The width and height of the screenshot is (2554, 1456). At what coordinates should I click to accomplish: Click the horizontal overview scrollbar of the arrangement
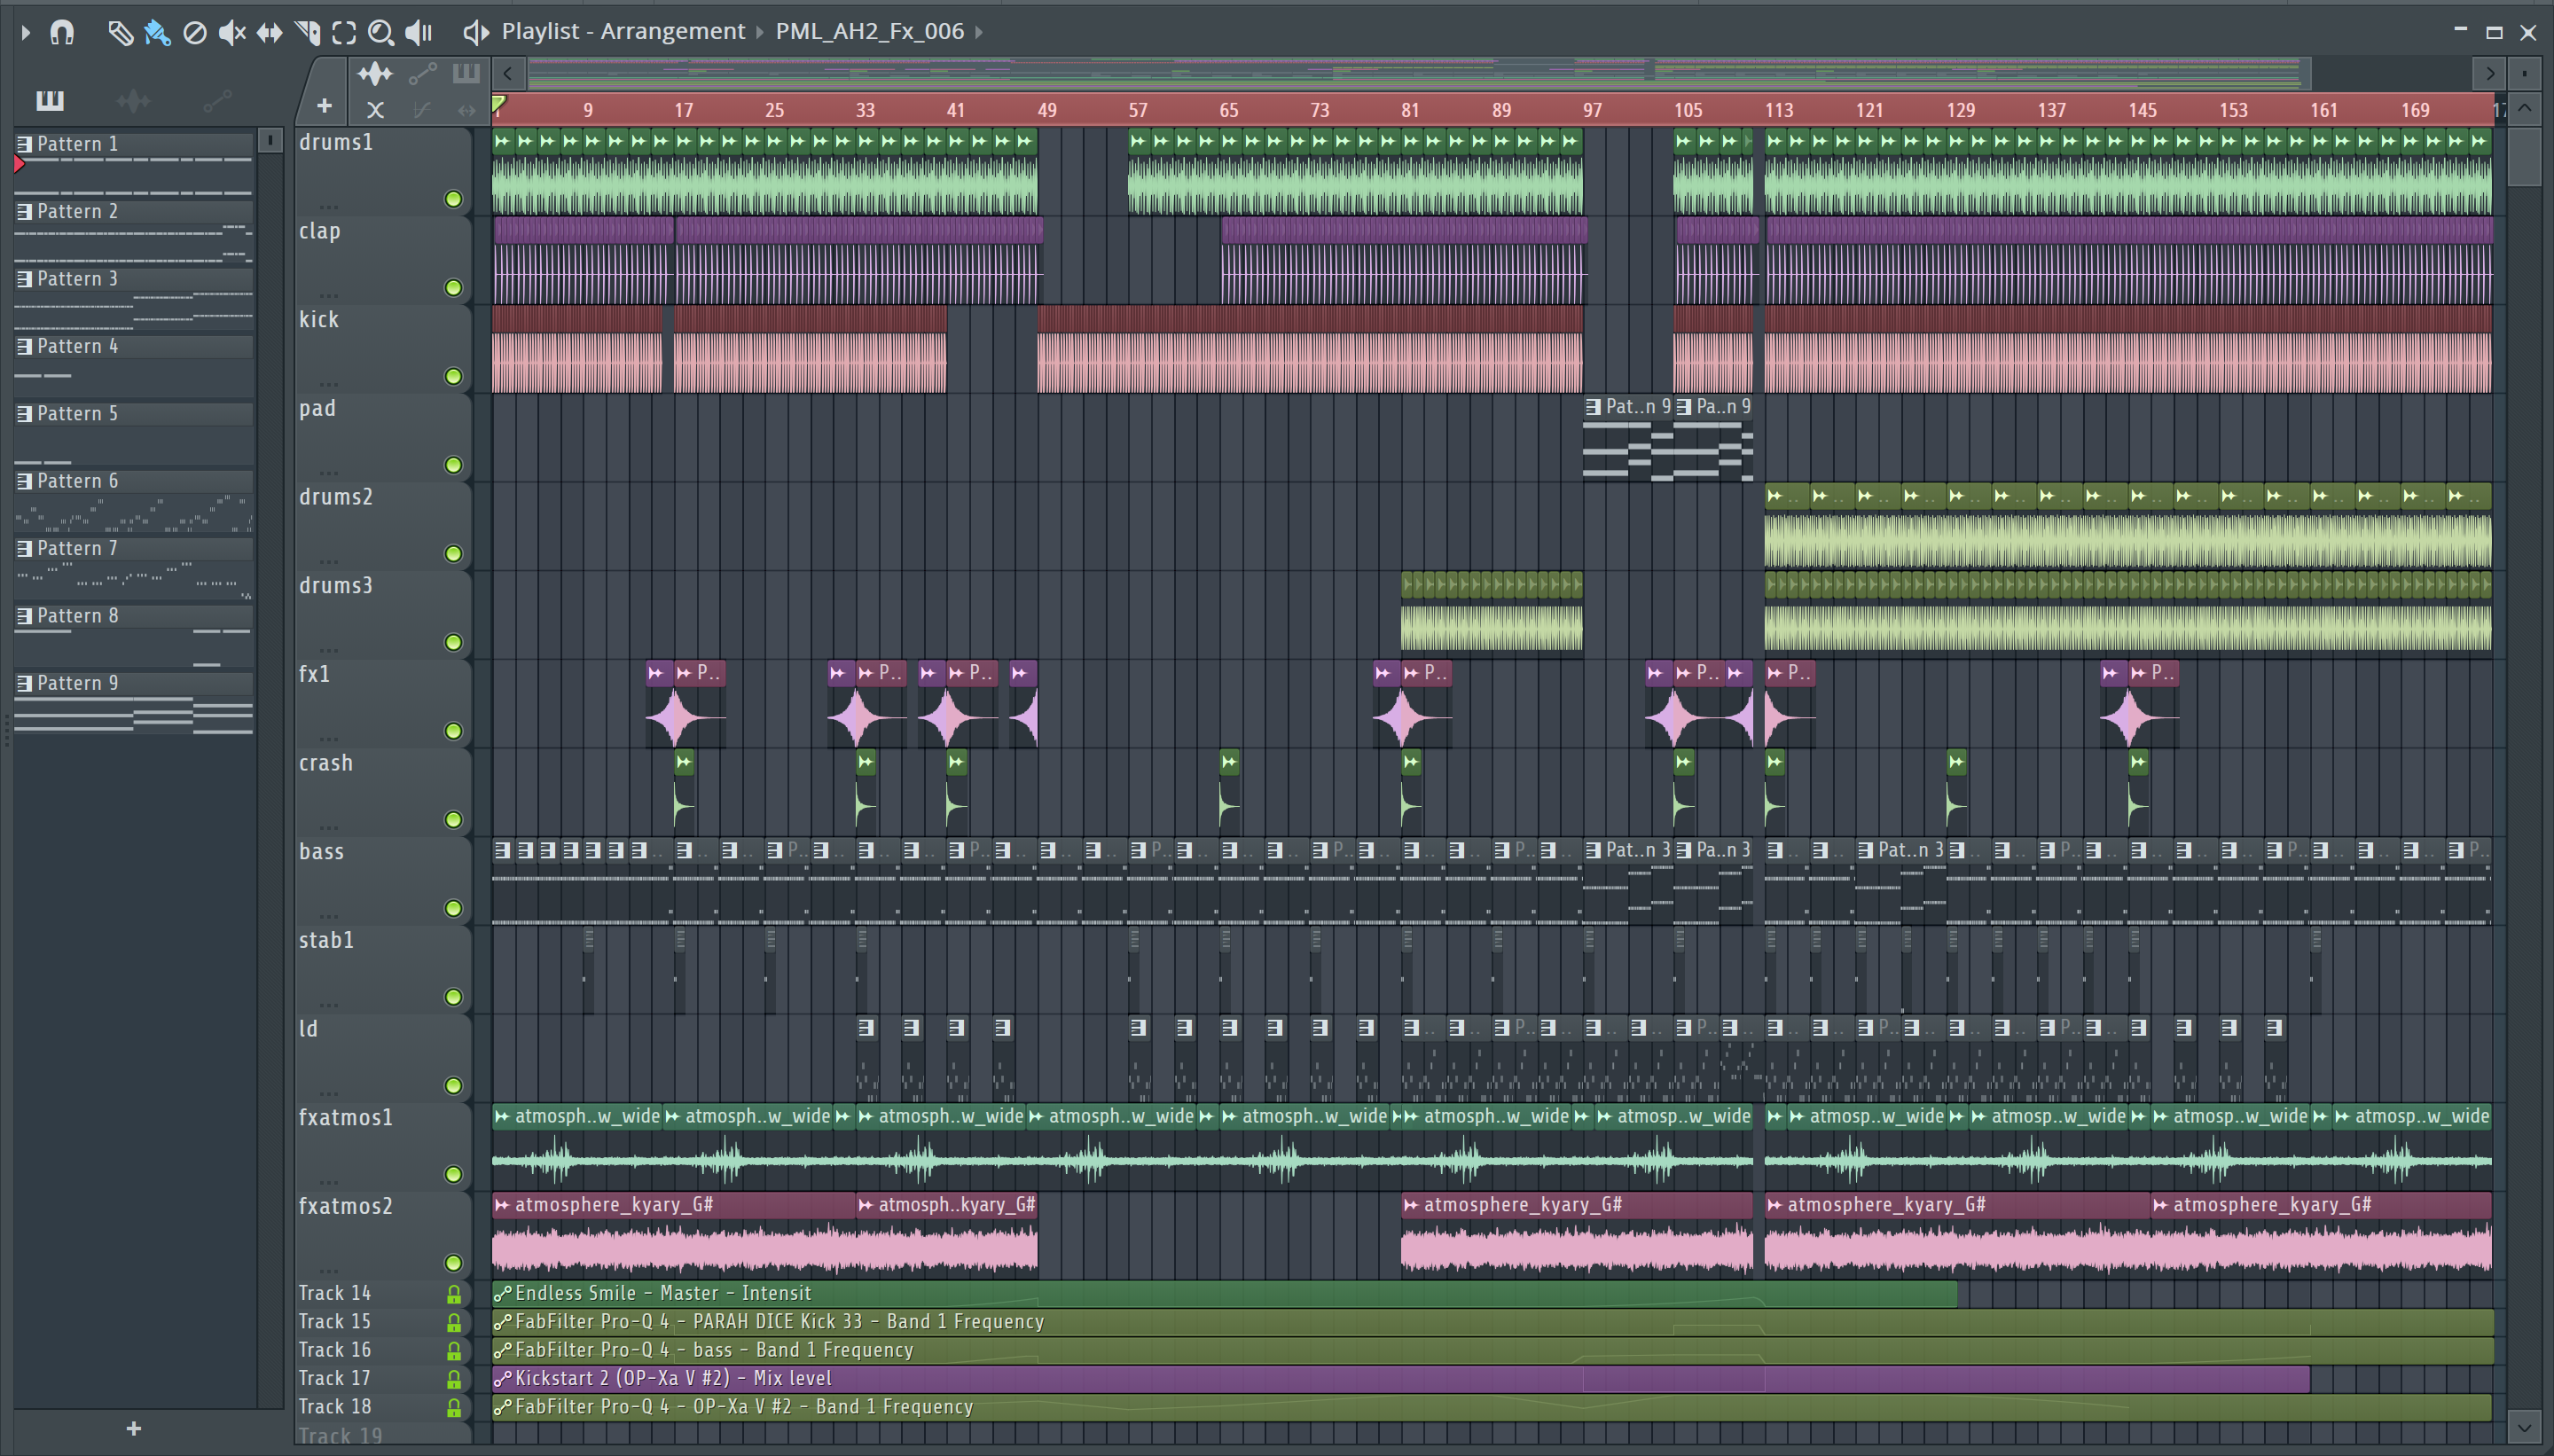[1419, 73]
